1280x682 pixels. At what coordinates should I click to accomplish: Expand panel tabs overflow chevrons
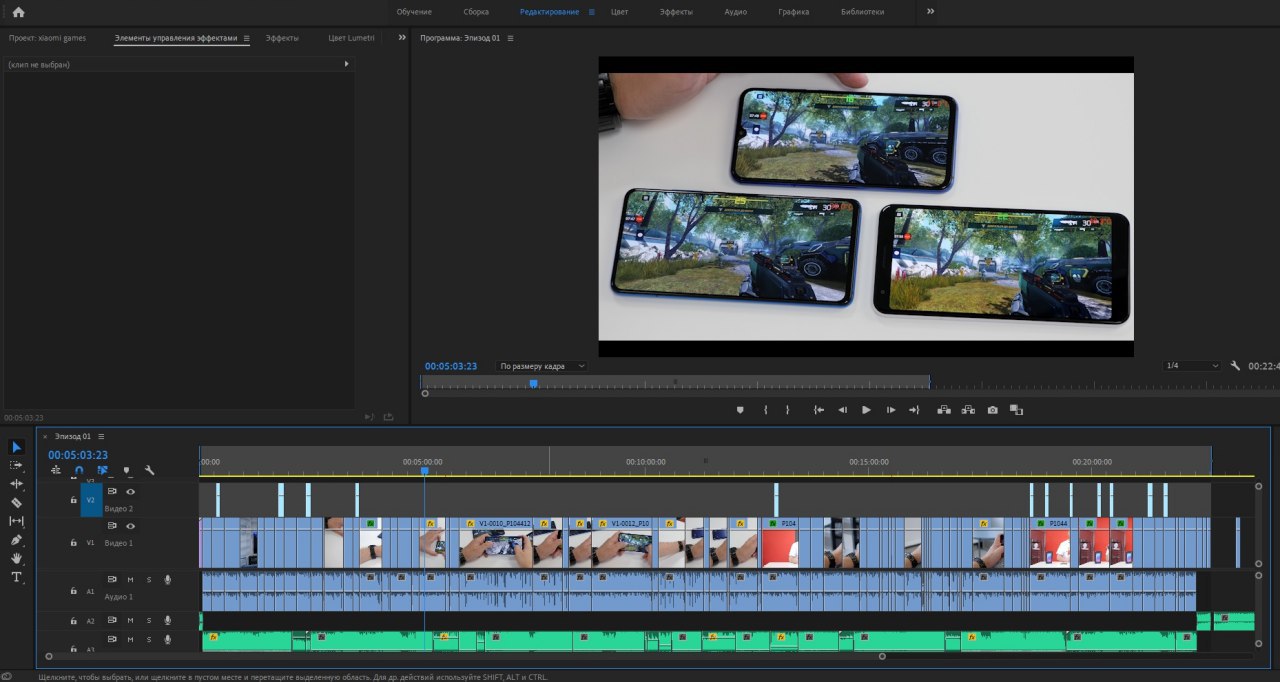402,38
